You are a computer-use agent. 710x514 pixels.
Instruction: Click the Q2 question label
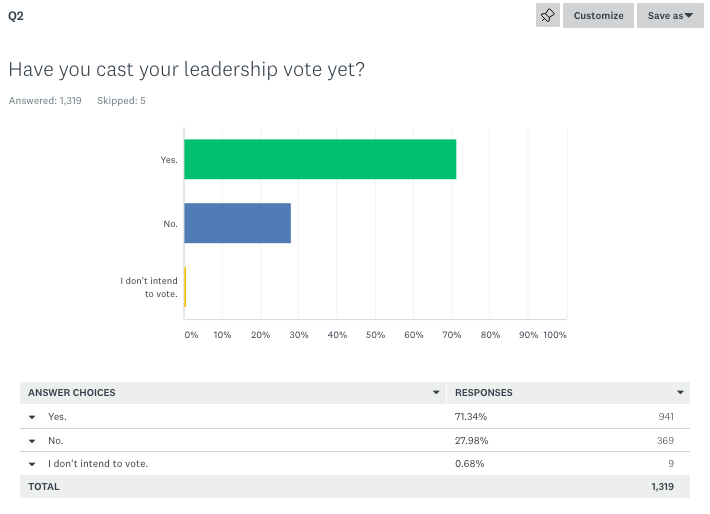pos(16,16)
